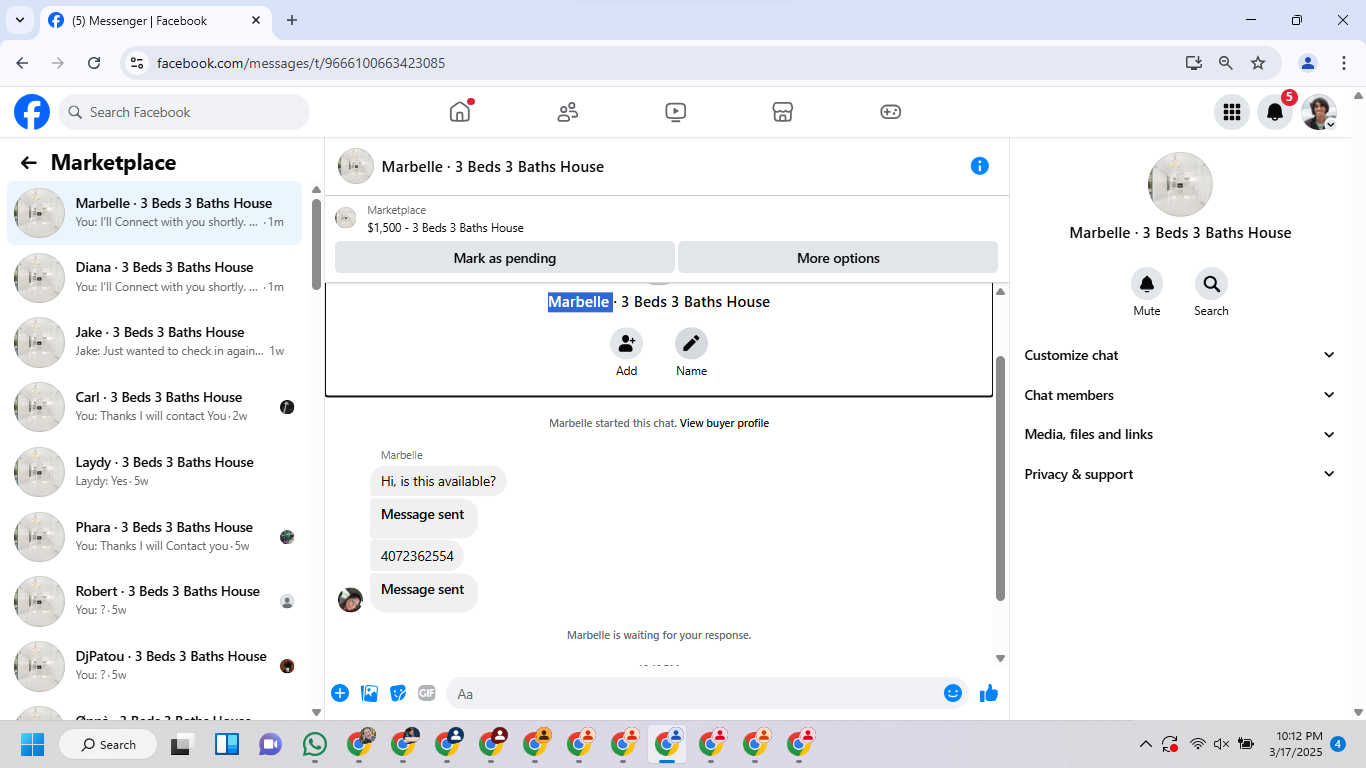Expand the Chat members section

pos(1180,395)
